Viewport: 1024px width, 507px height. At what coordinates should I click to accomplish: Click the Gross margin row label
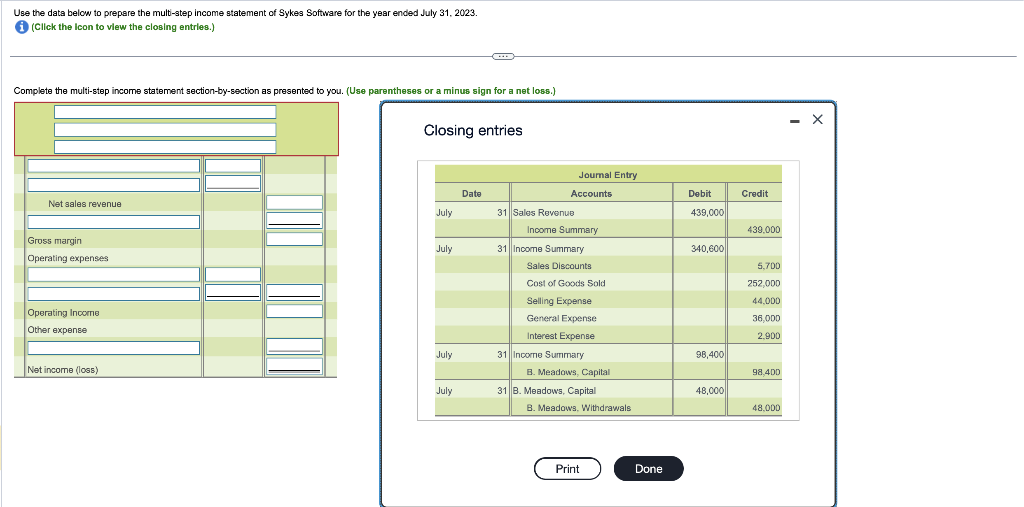coord(54,240)
